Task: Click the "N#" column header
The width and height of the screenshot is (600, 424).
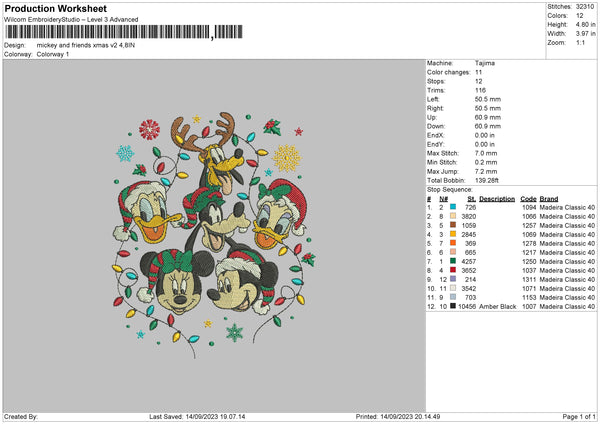Action: [443, 199]
